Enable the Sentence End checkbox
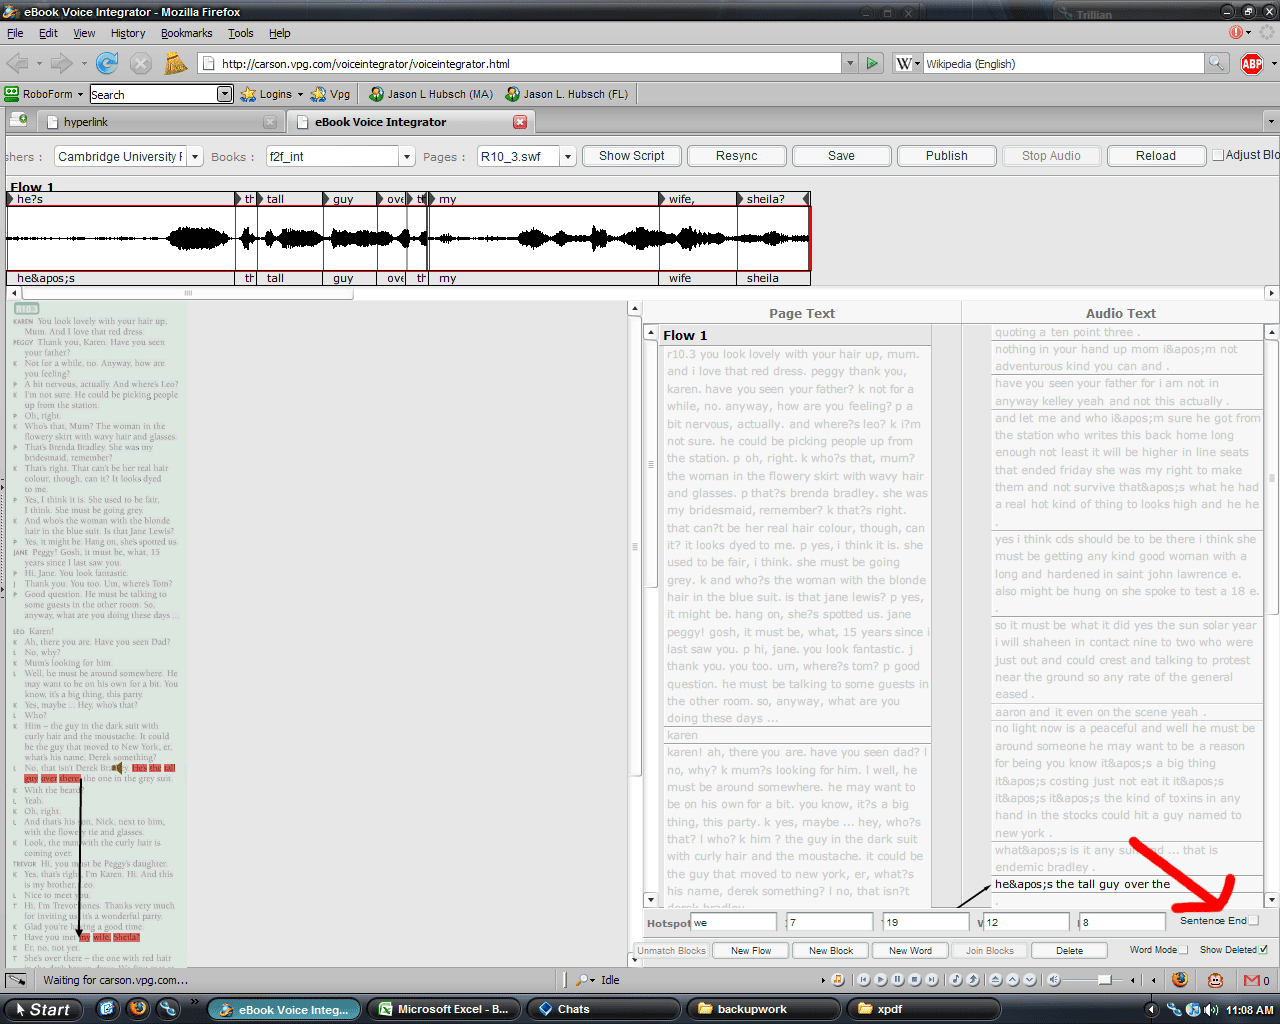 tap(1254, 921)
